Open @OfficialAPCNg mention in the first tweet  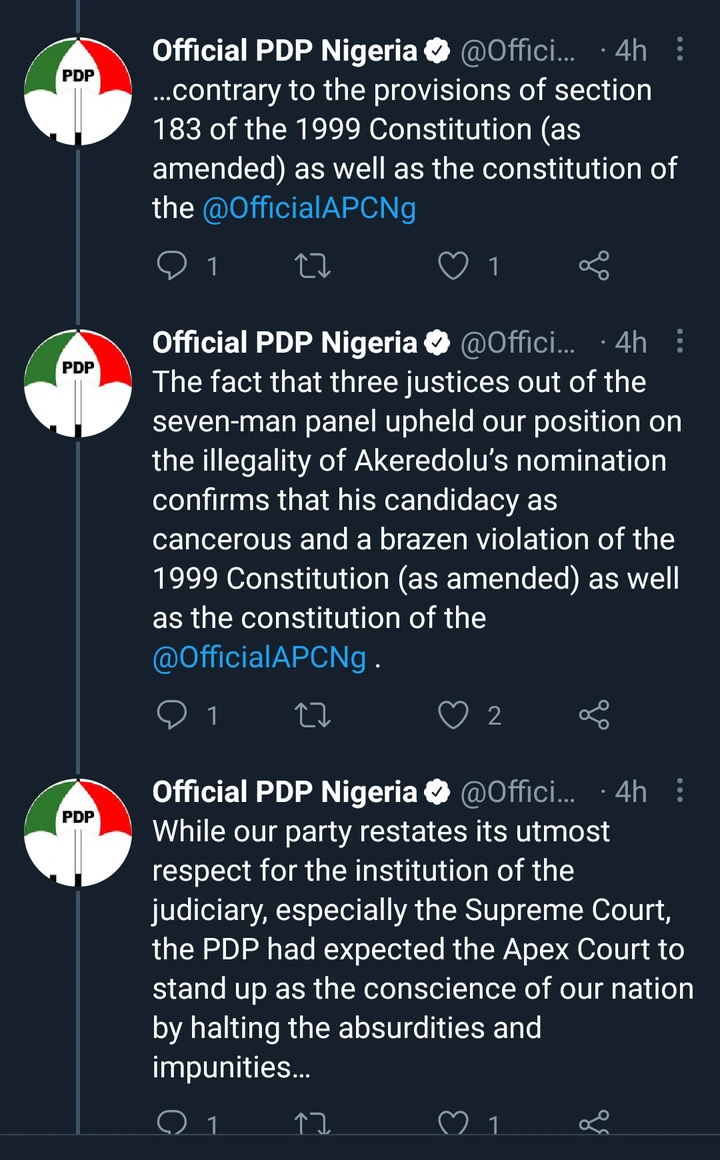point(309,208)
